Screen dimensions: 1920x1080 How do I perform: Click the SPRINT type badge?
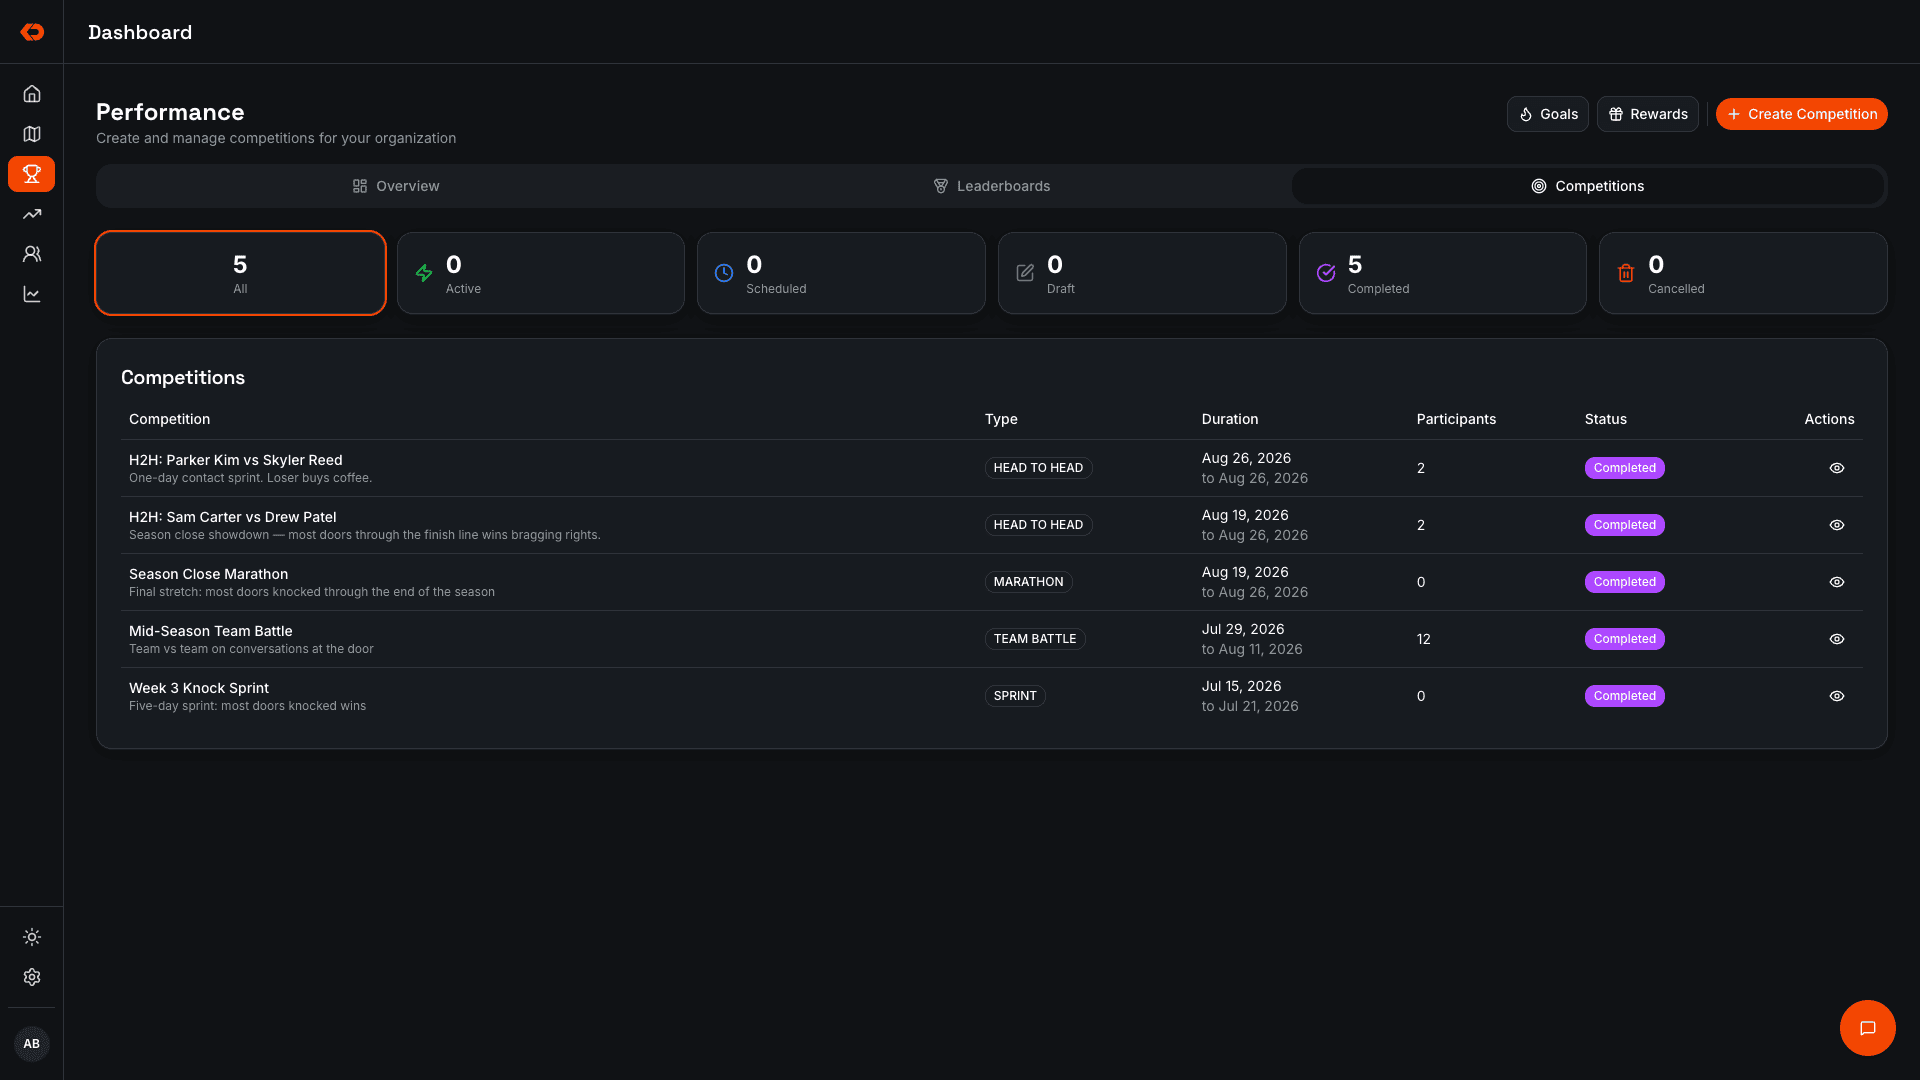point(1014,696)
